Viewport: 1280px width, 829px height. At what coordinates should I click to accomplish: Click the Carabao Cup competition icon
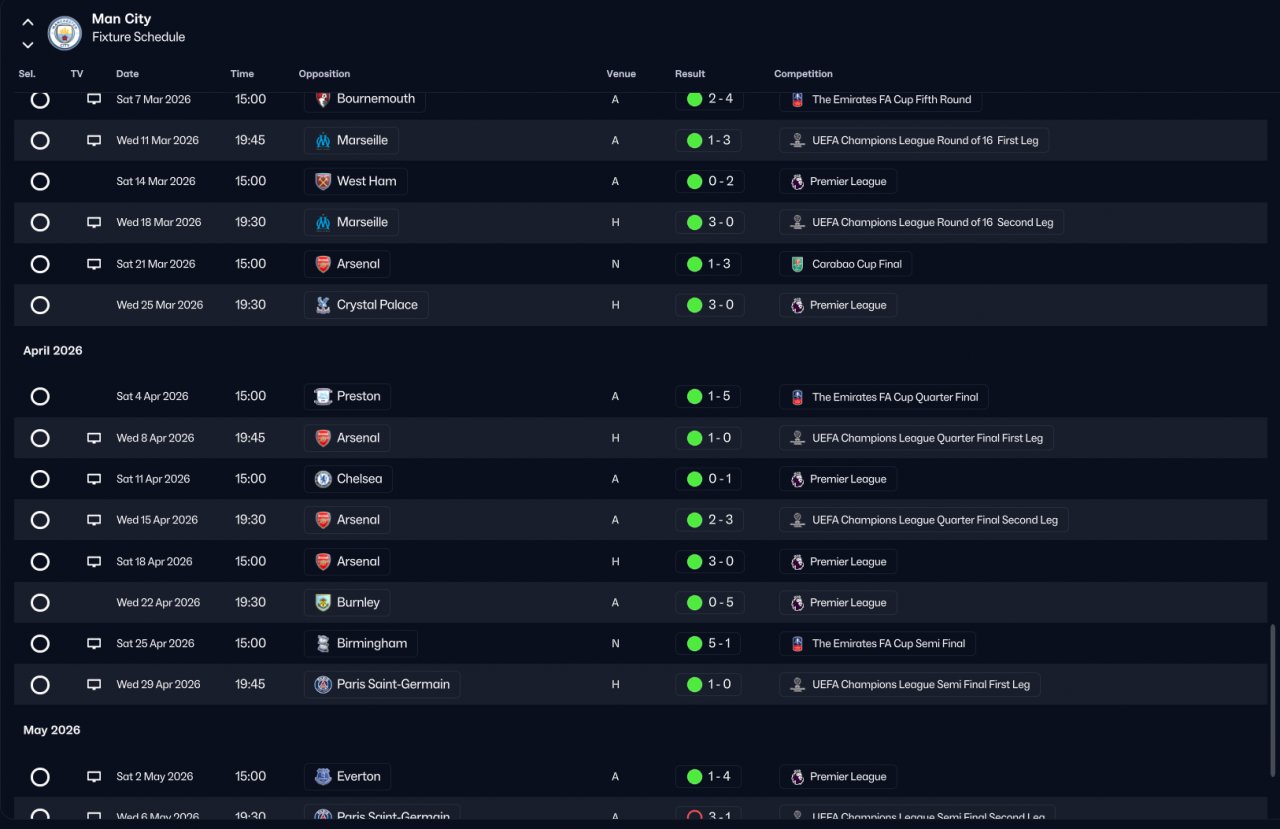(797, 264)
